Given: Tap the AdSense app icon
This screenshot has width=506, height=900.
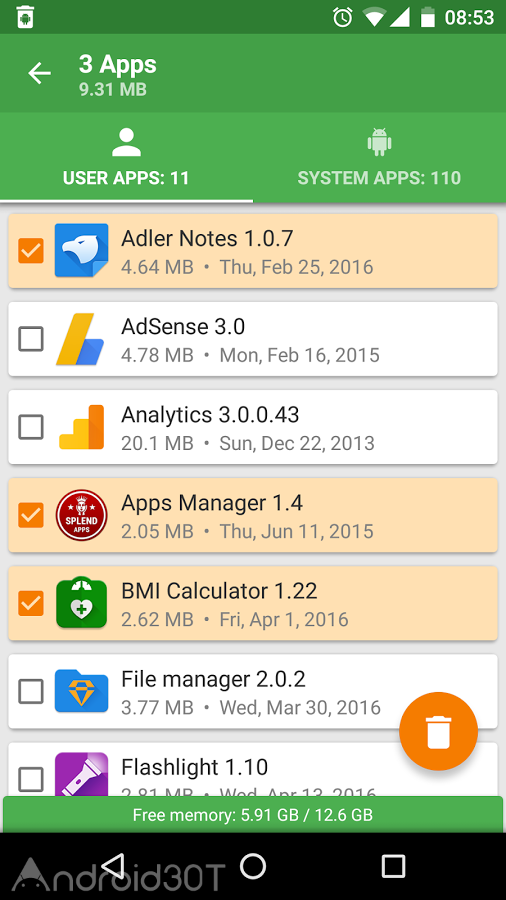Looking at the screenshot, I should (x=80, y=339).
